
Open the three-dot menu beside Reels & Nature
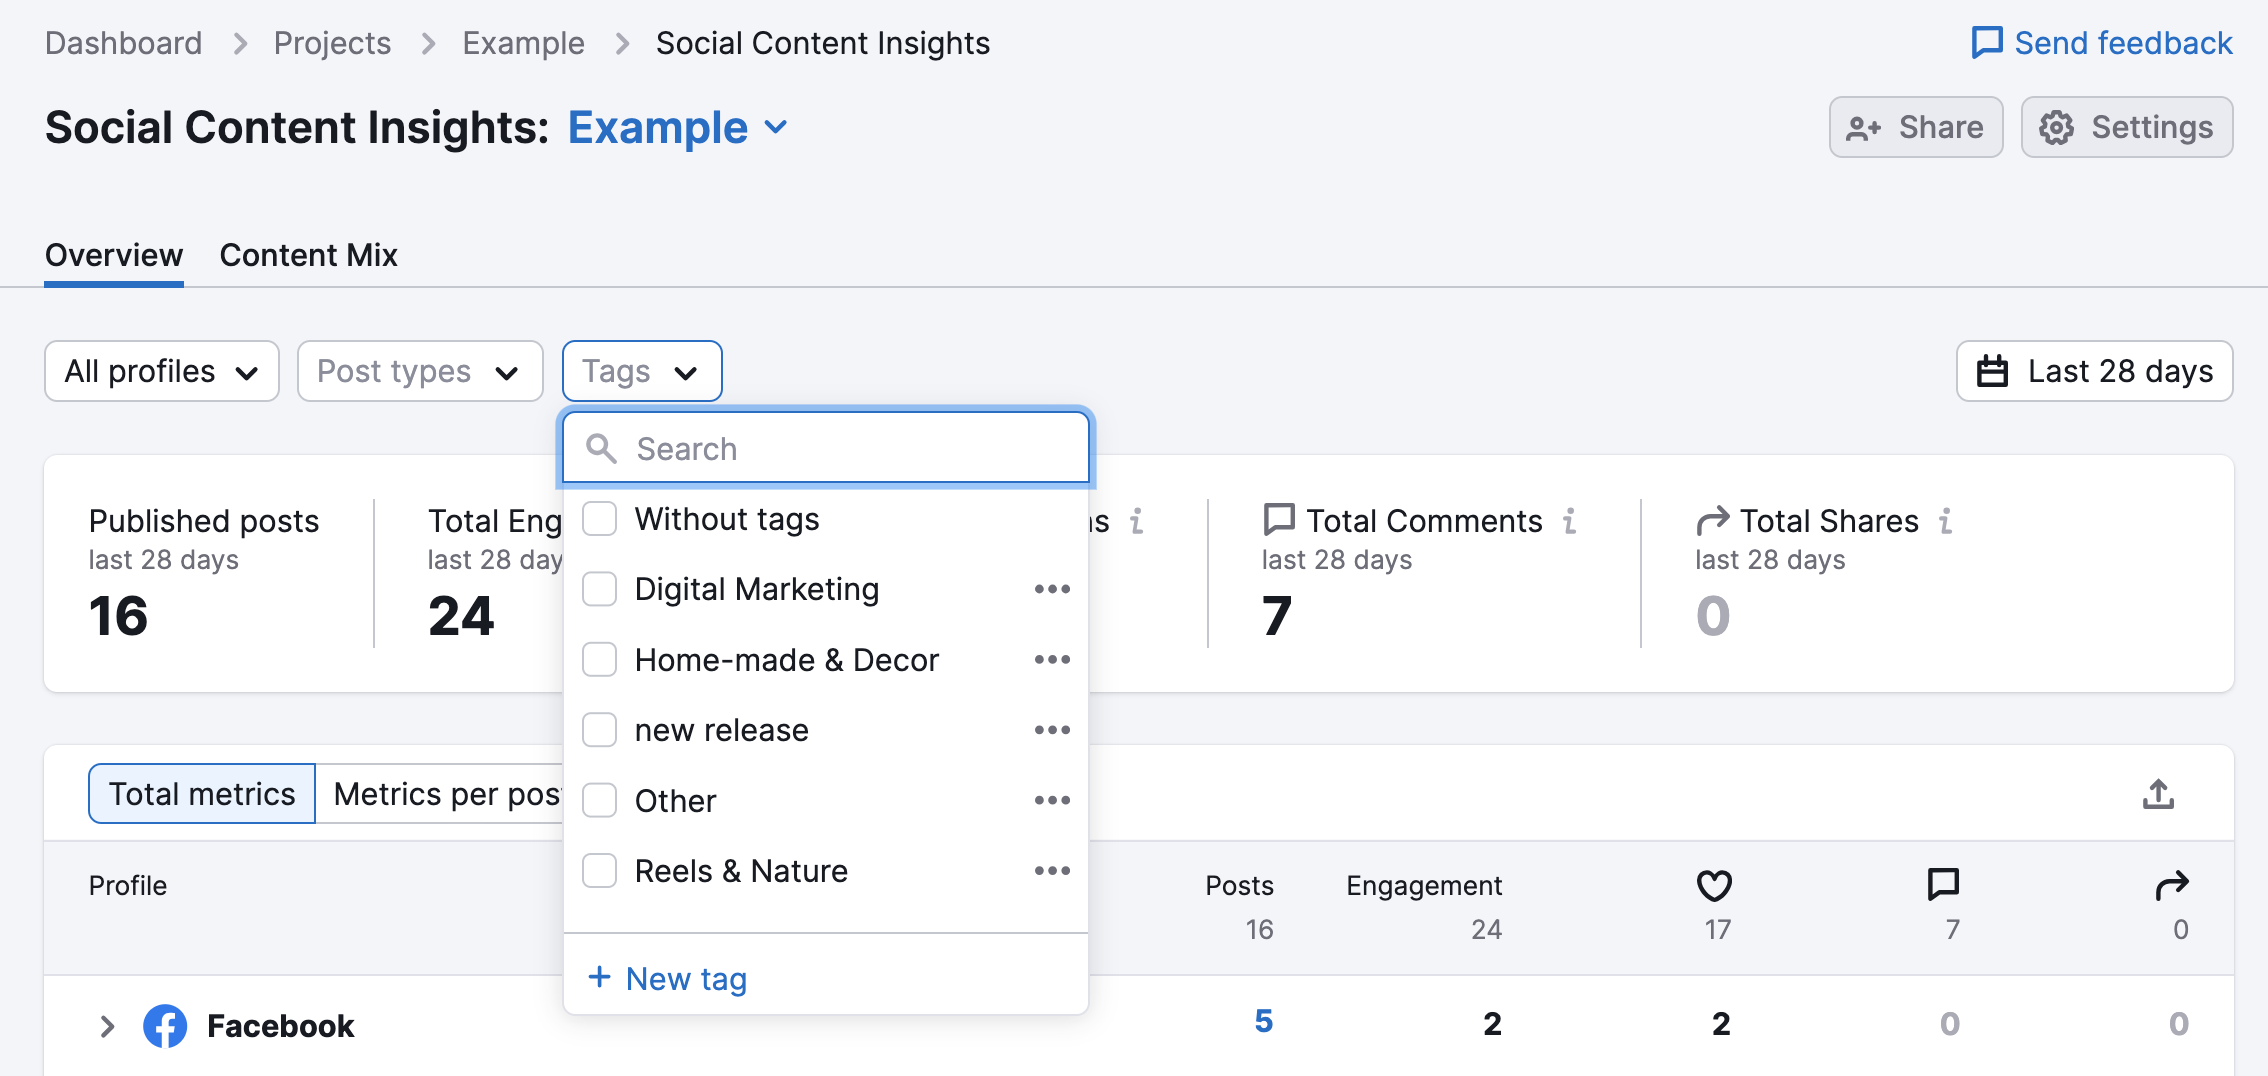(1051, 870)
